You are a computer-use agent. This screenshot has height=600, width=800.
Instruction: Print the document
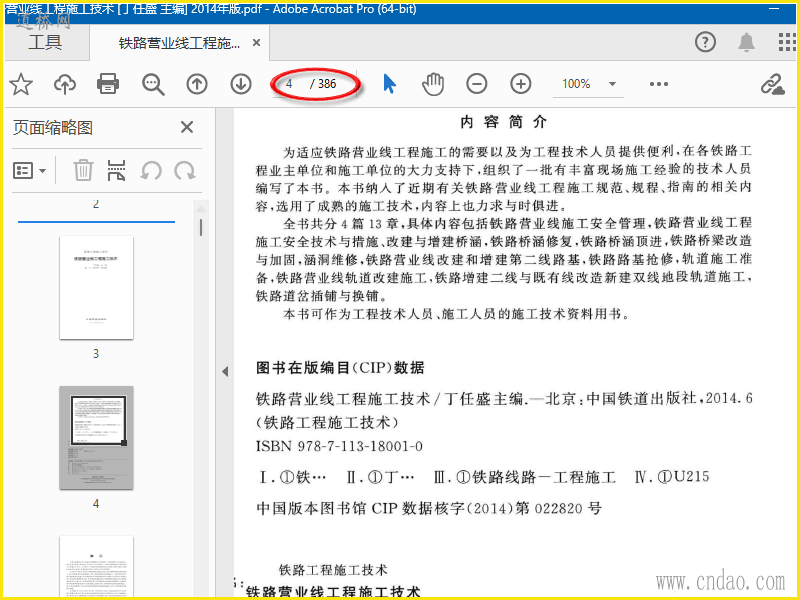[108, 84]
